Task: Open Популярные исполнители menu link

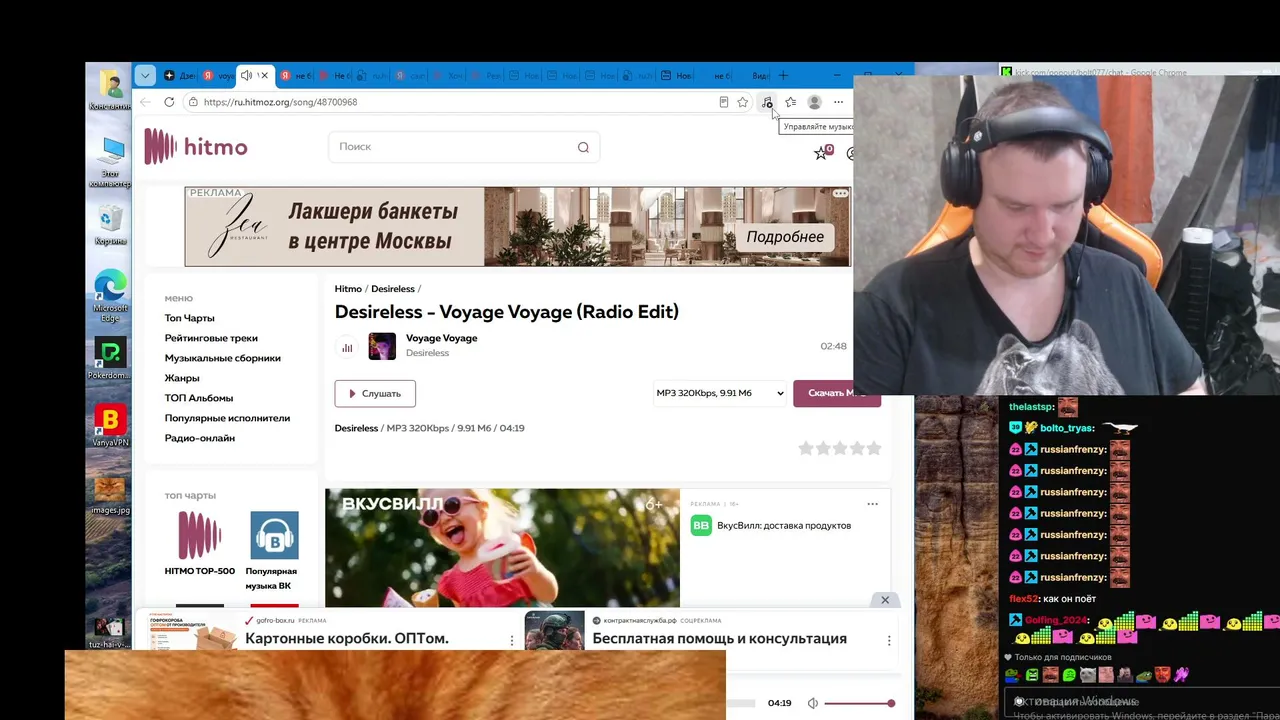Action: [227, 418]
